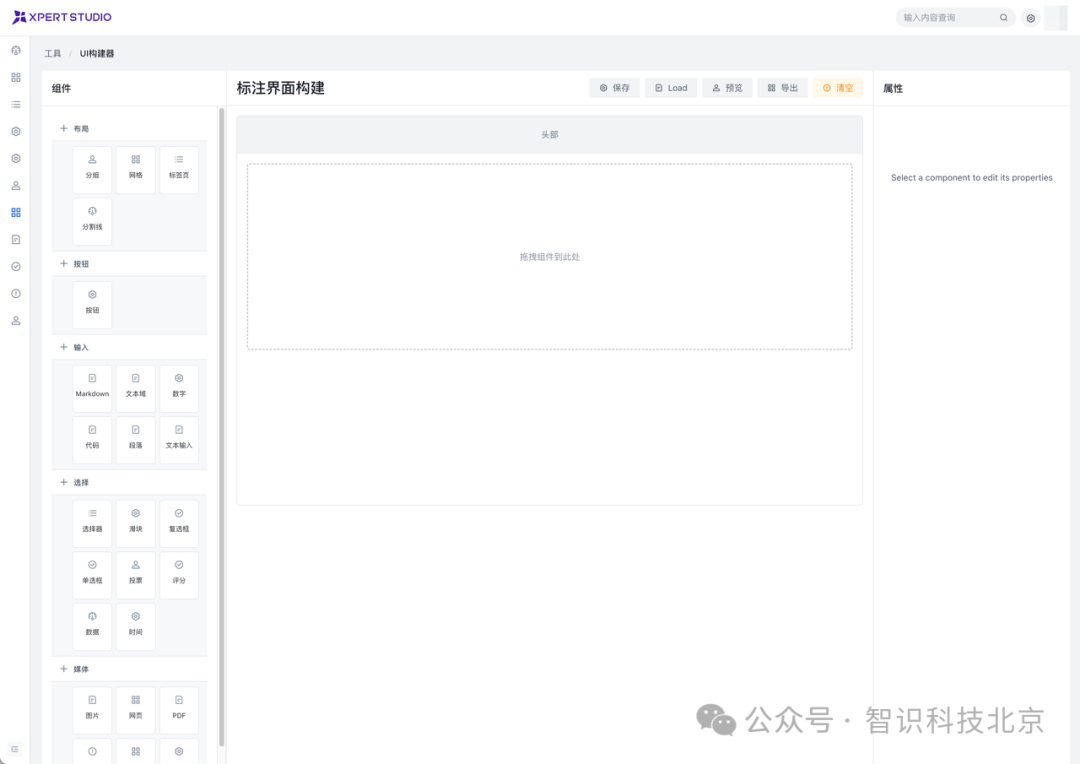Pick the 文本域 textarea component

136,388
